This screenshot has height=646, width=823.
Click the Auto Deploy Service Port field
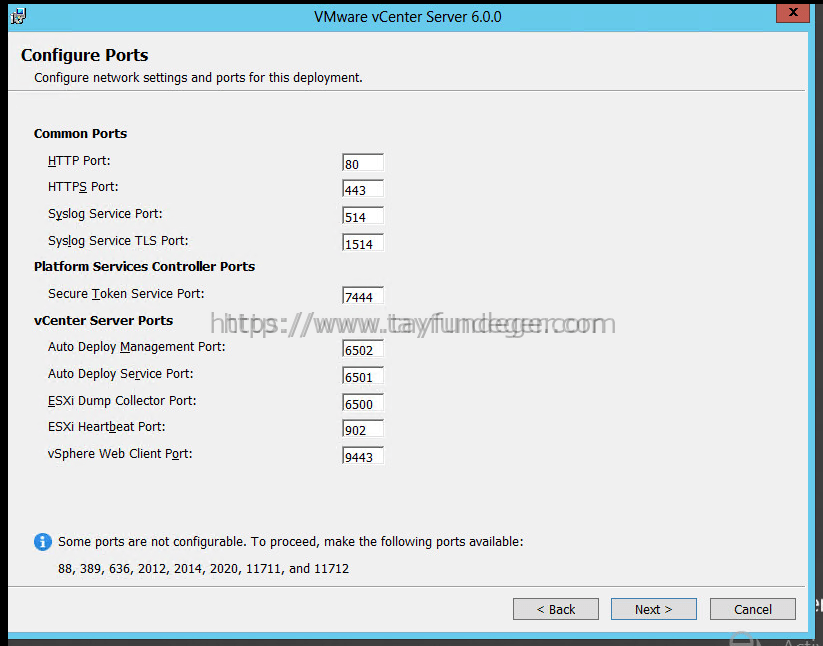click(363, 376)
